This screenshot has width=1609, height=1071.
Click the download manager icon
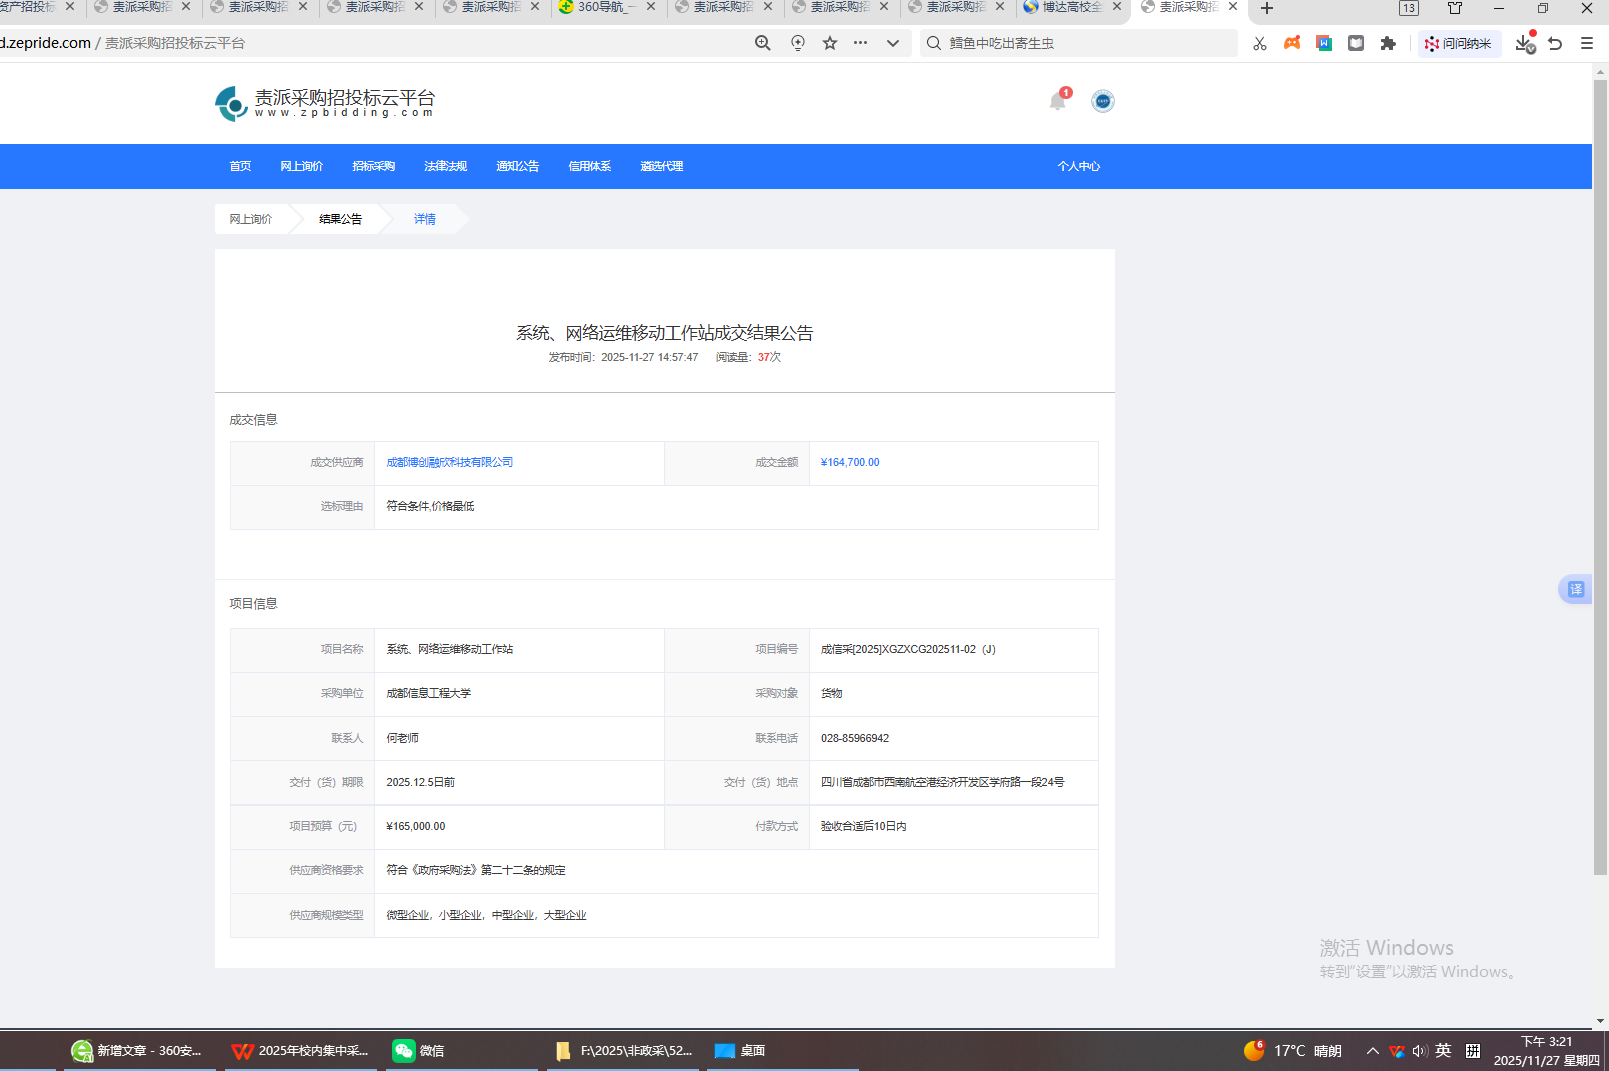point(1524,43)
